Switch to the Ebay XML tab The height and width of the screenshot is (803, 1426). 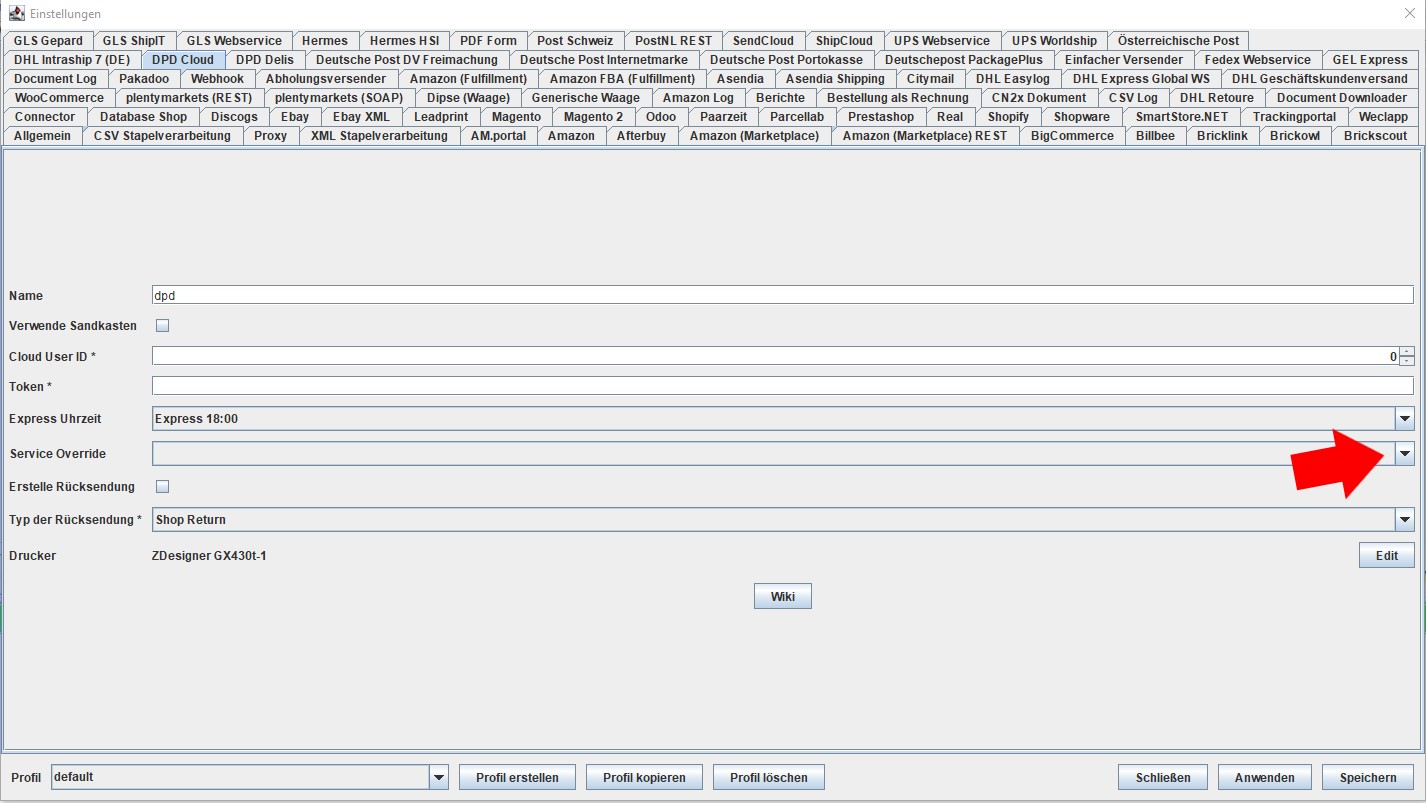[361, 117]
